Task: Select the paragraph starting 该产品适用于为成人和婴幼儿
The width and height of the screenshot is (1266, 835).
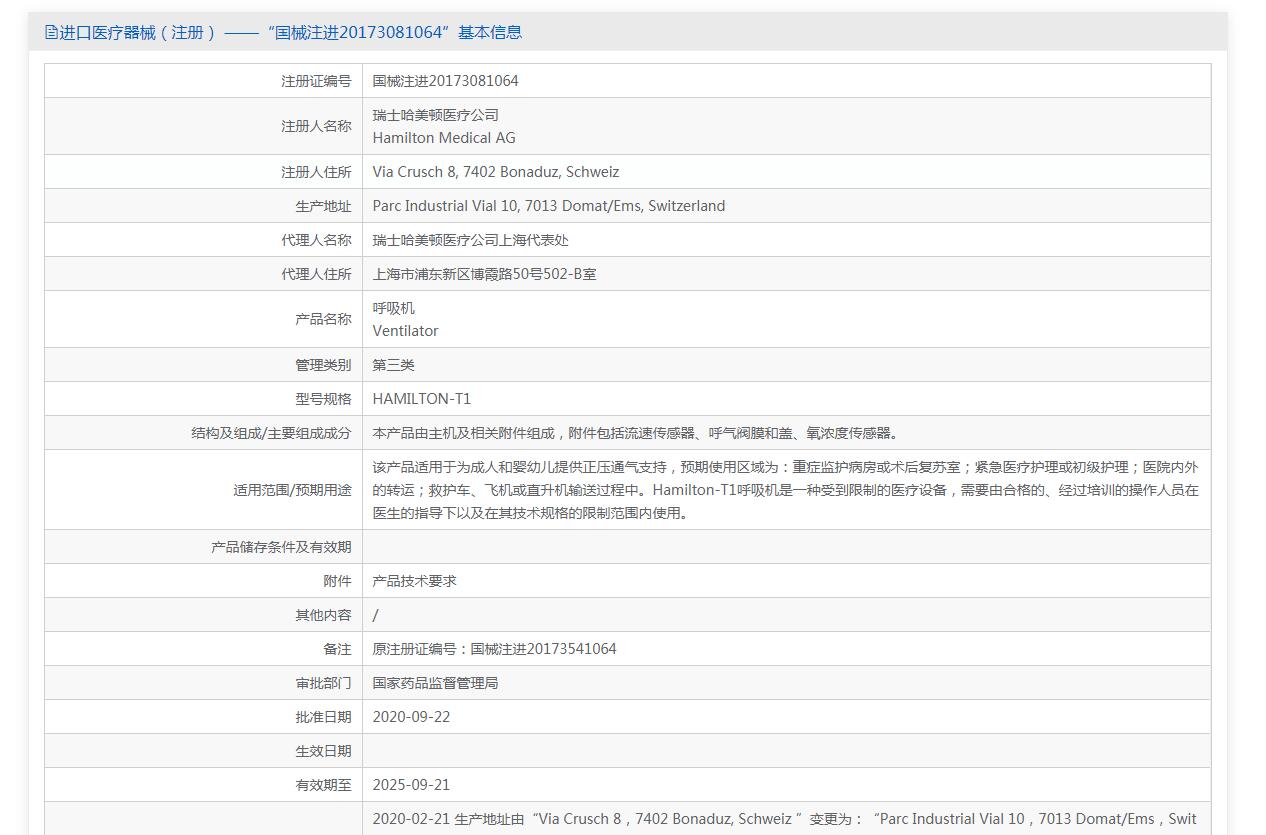Action: [786, 490]
